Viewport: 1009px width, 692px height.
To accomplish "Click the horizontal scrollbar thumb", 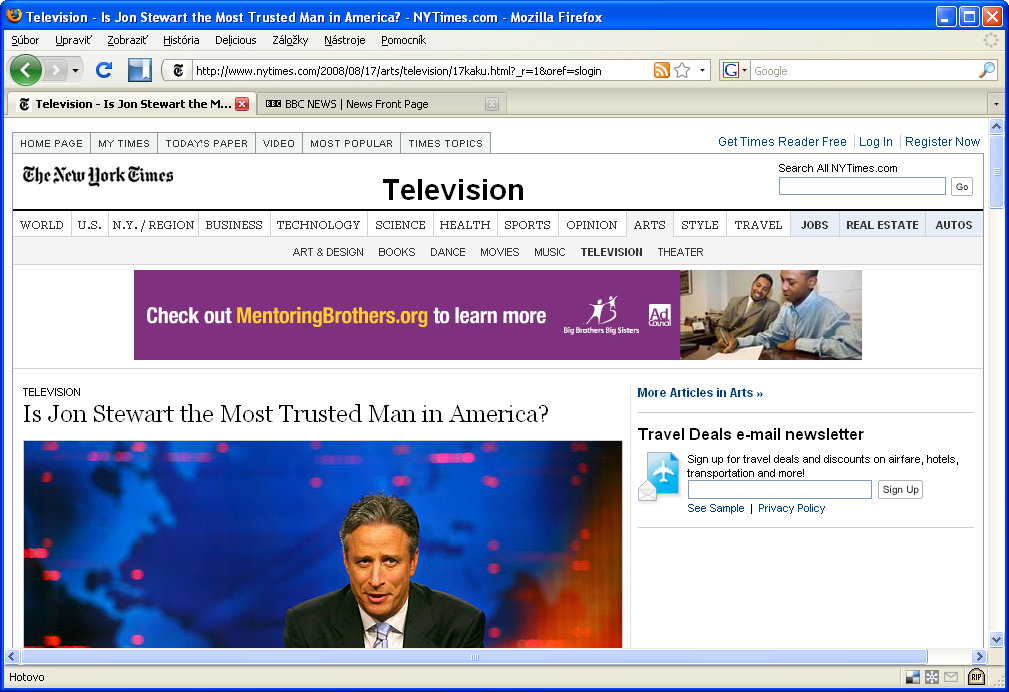I will pos(474,657).
